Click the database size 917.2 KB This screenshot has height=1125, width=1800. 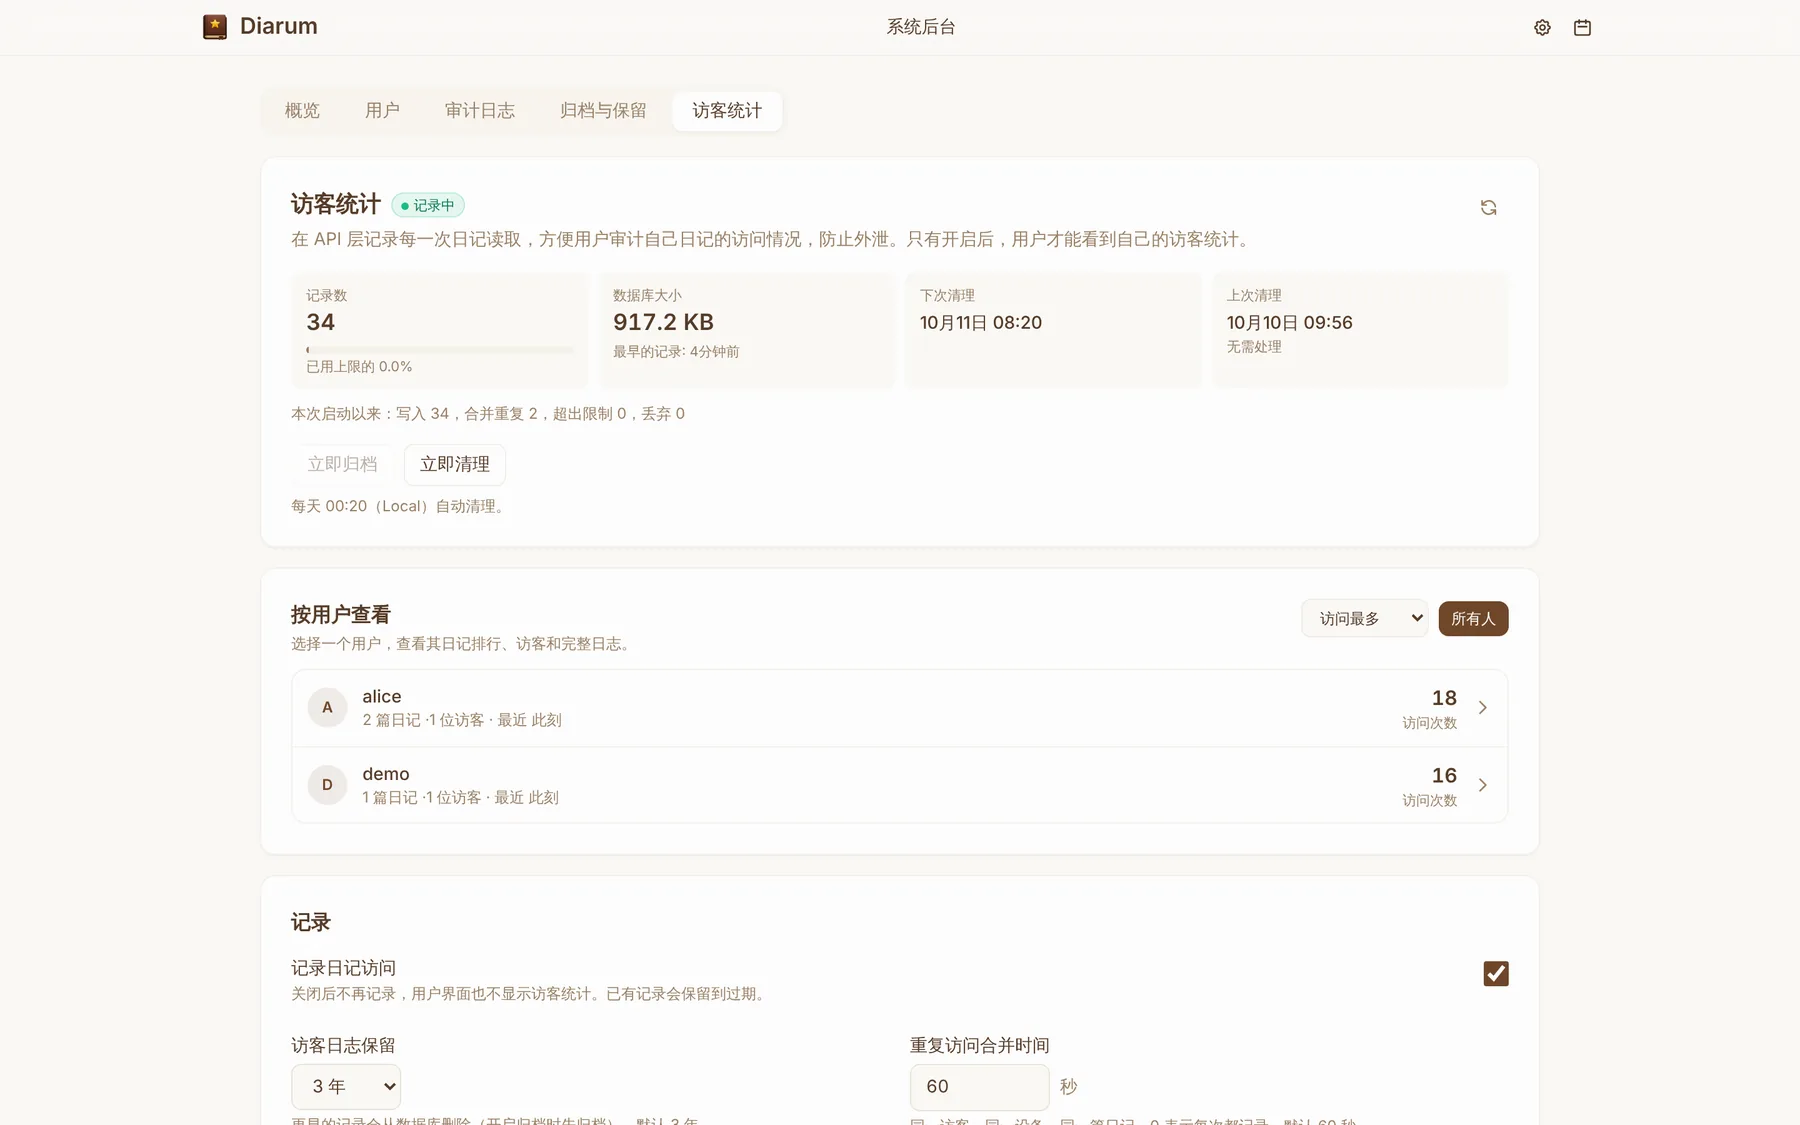[x=663, y=323]
